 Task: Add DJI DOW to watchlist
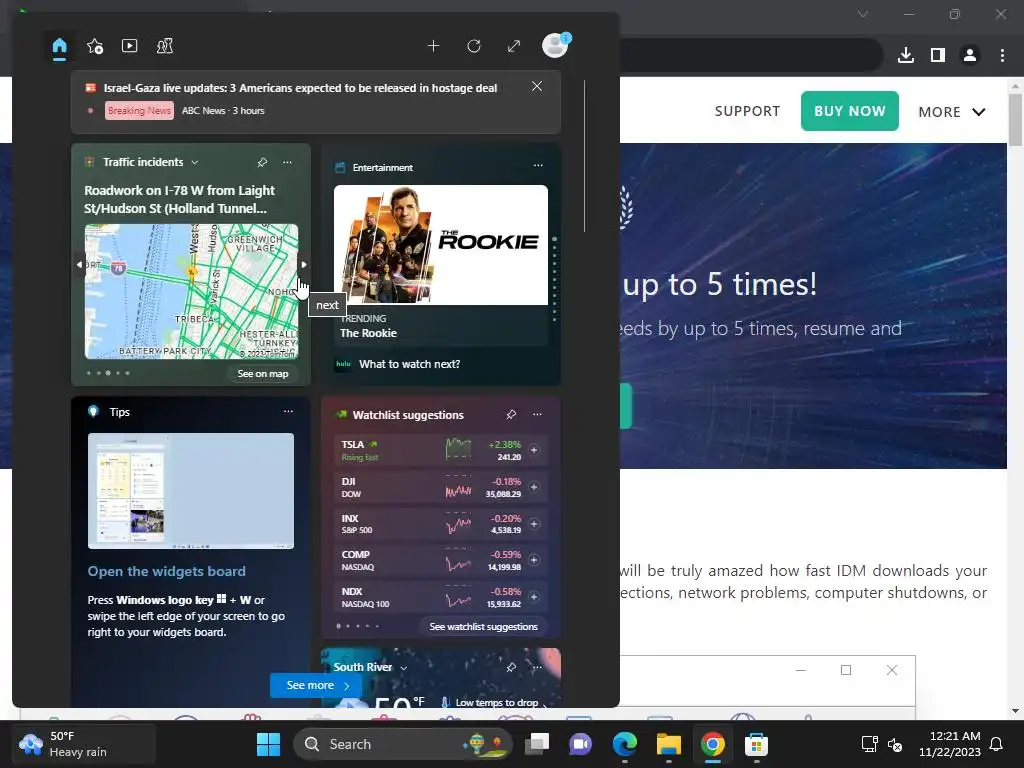[x=534, y=487]
